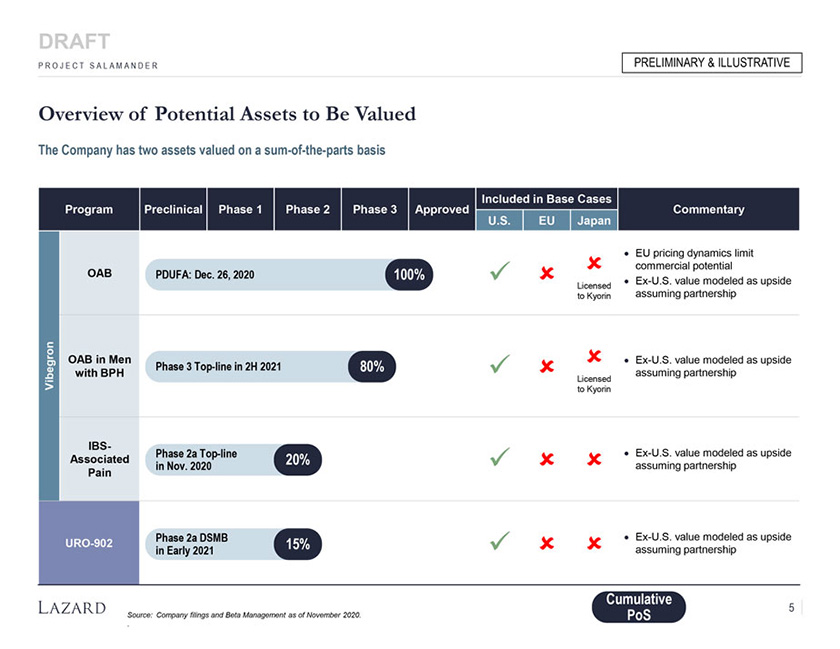Select the Japan sub-header under Included in Base Cases
The height and width of the screenshot is (649, 840).
(x=592, y=220)
